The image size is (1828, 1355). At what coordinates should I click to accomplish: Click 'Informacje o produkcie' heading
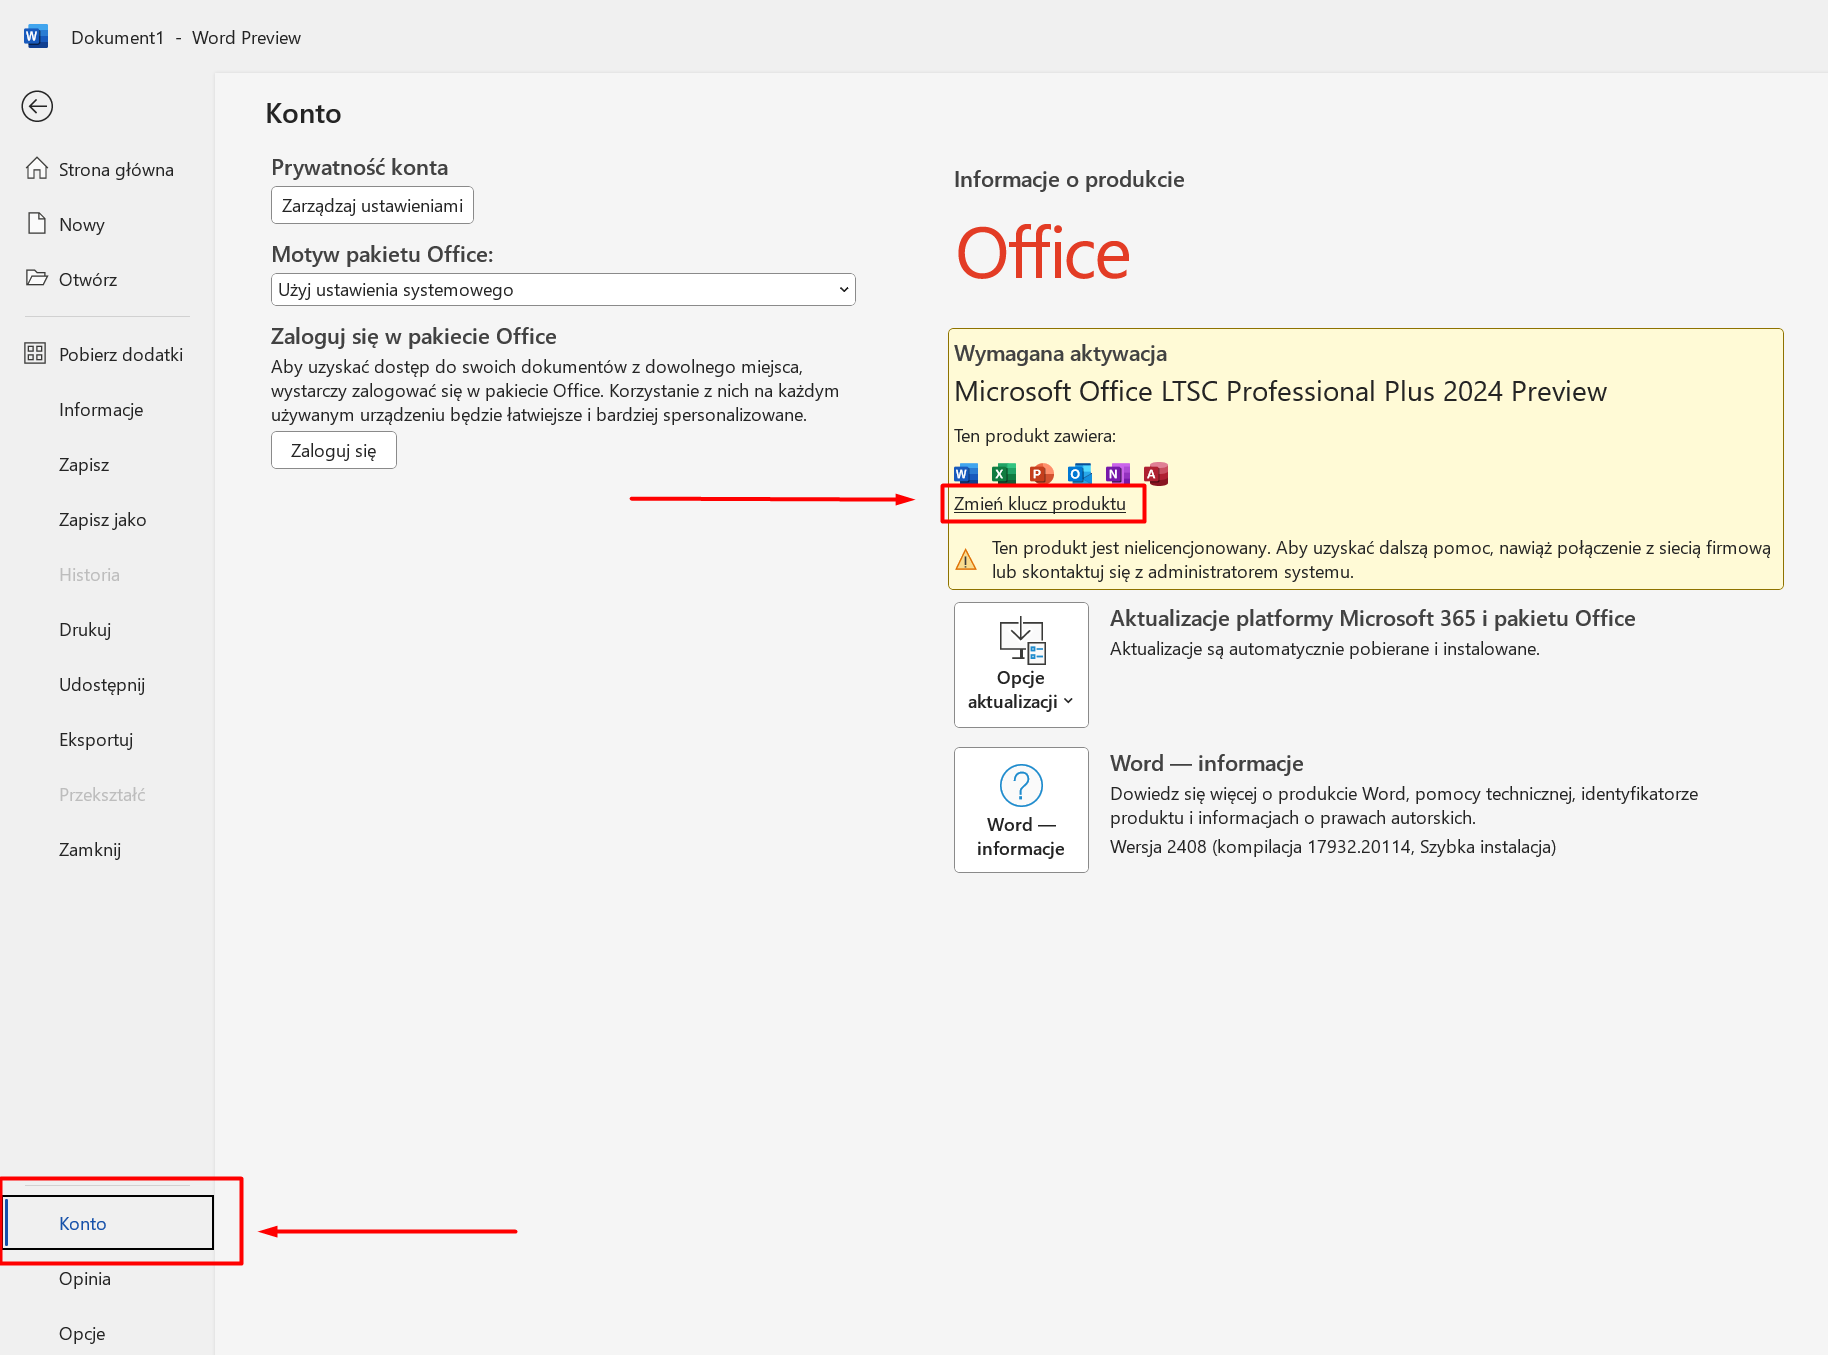coord(1069,179)
